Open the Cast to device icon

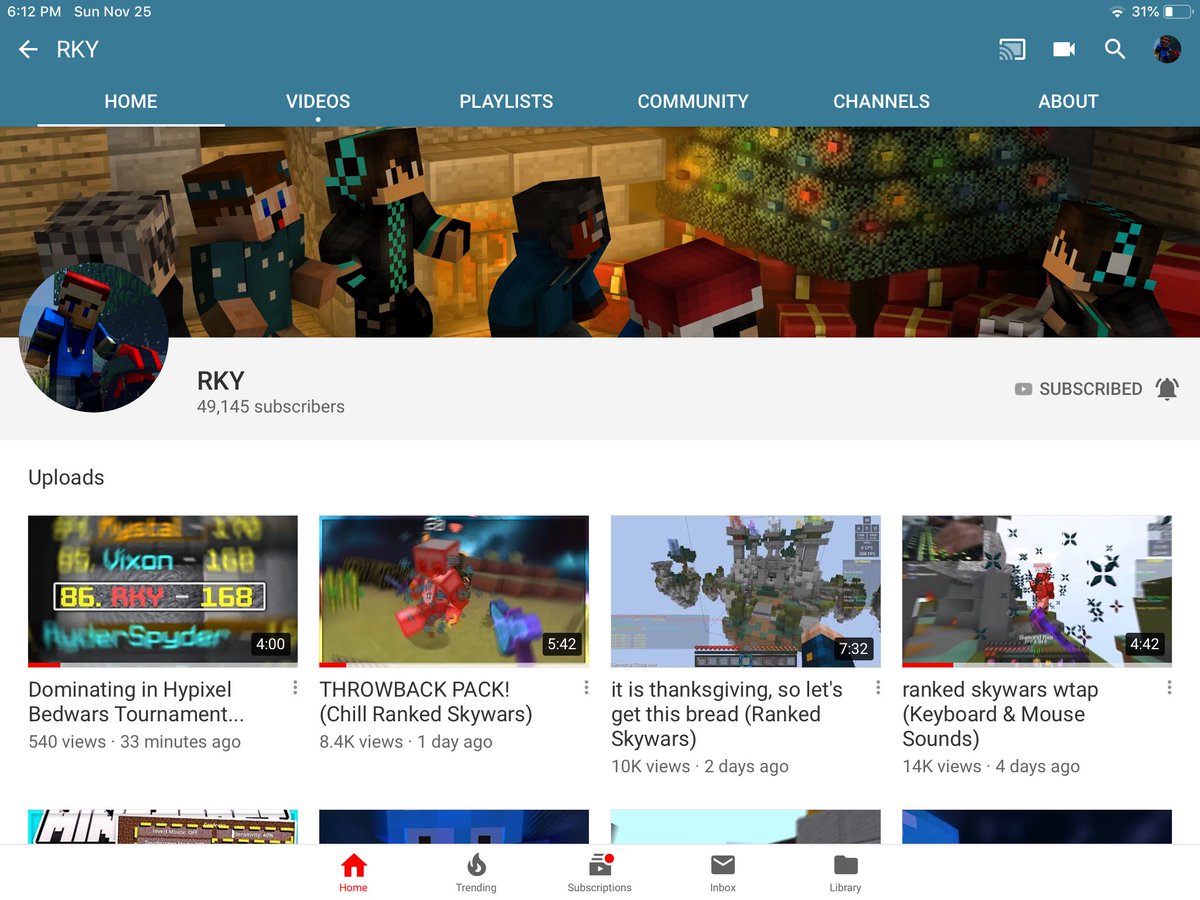1012,49
